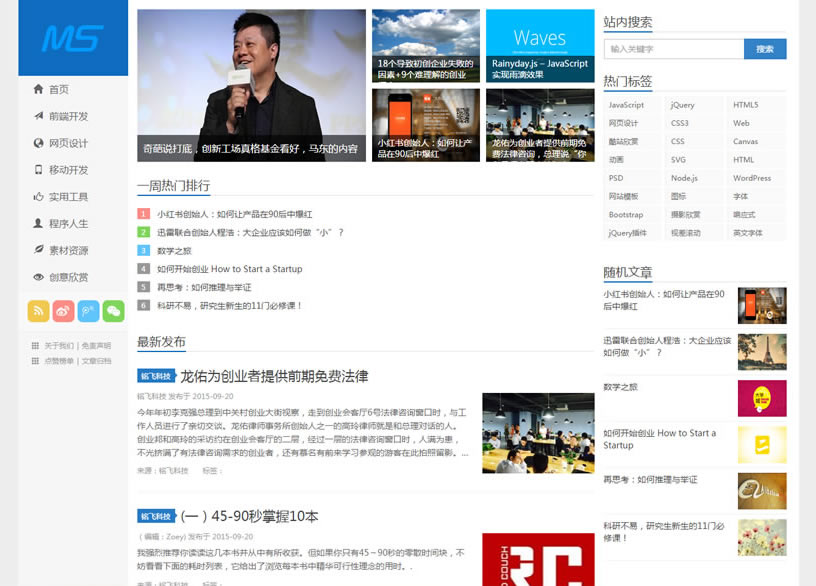Image resolution: width=816 pixels, height=586 pixels.
Task: Click the eye icon for 创意欣赏
Action: [x=38, y=277]
